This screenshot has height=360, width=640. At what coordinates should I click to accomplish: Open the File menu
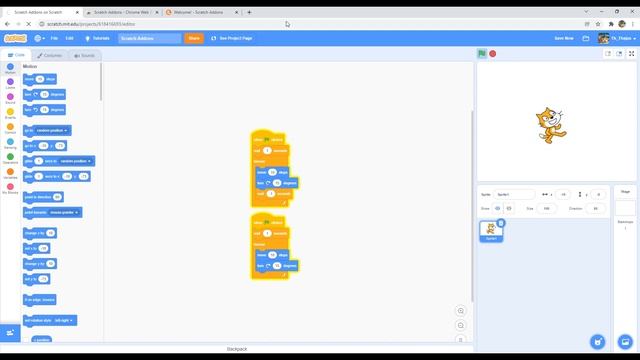pos(54,38)
